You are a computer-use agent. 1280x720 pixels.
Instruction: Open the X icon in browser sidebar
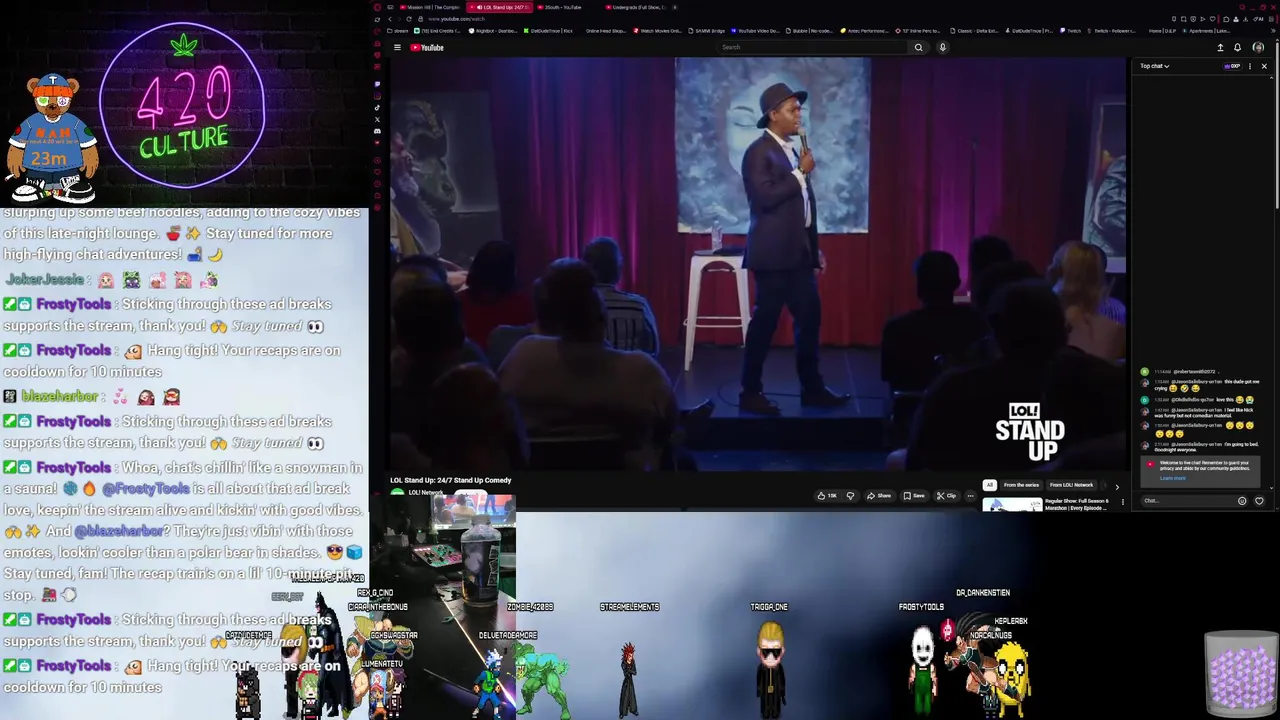[x=377, y=119]
